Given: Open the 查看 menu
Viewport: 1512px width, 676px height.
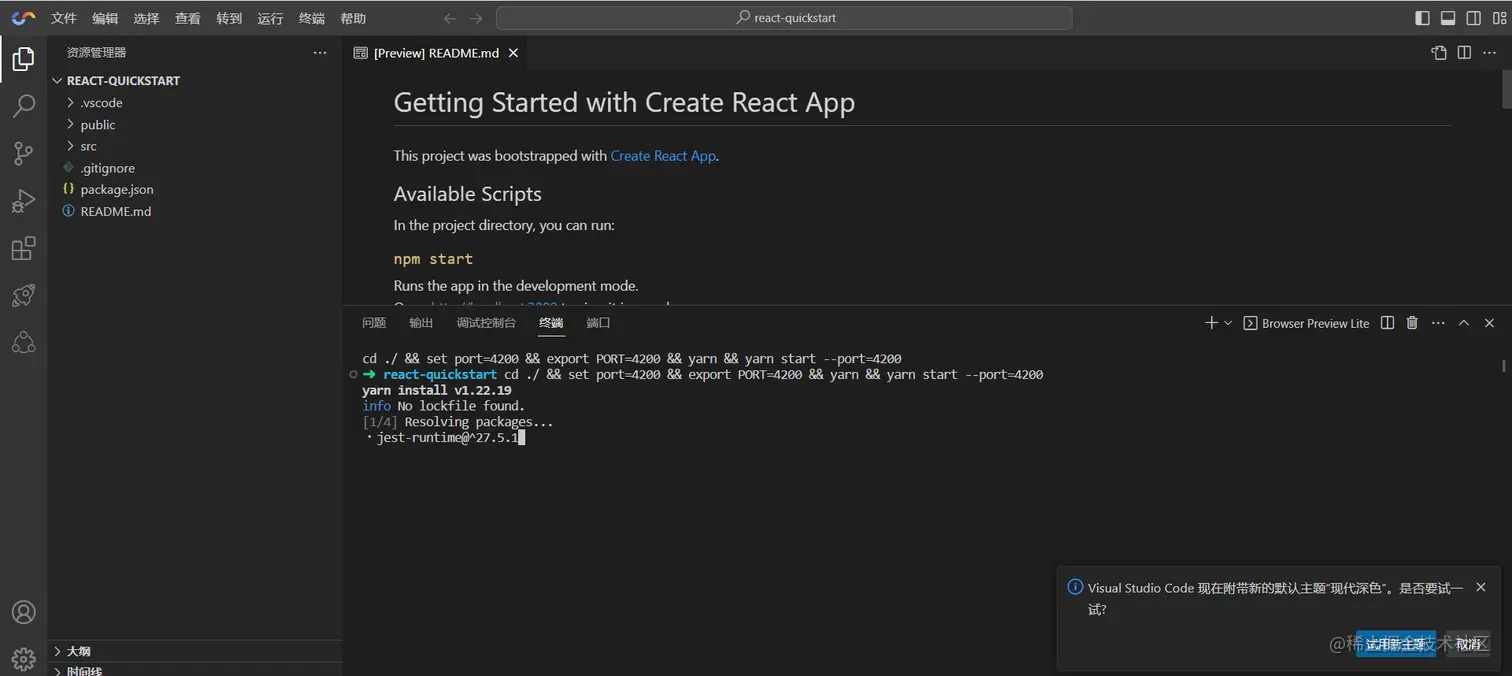Looking at the screenshot, I should click(x=187, y=18).
